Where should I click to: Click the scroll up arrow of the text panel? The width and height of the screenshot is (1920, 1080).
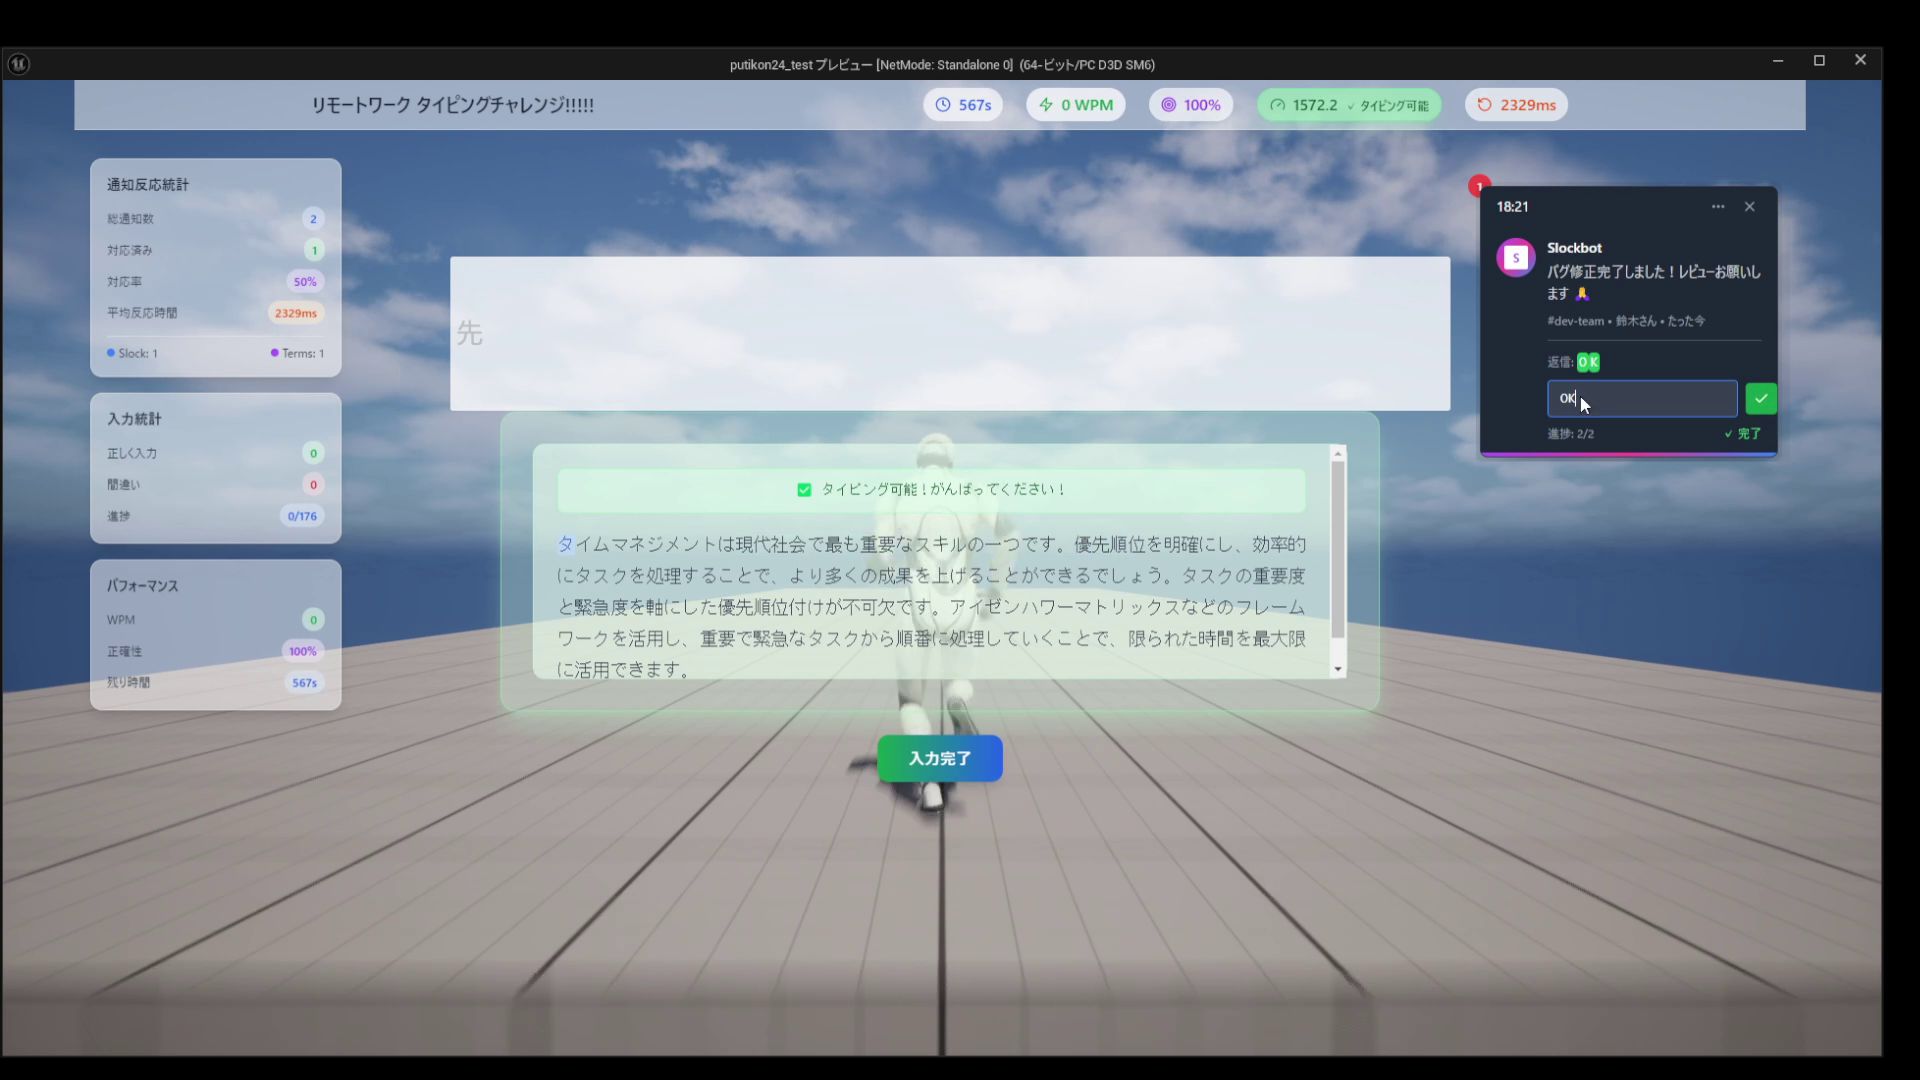pyautogui.click(x=1338, y=454)
